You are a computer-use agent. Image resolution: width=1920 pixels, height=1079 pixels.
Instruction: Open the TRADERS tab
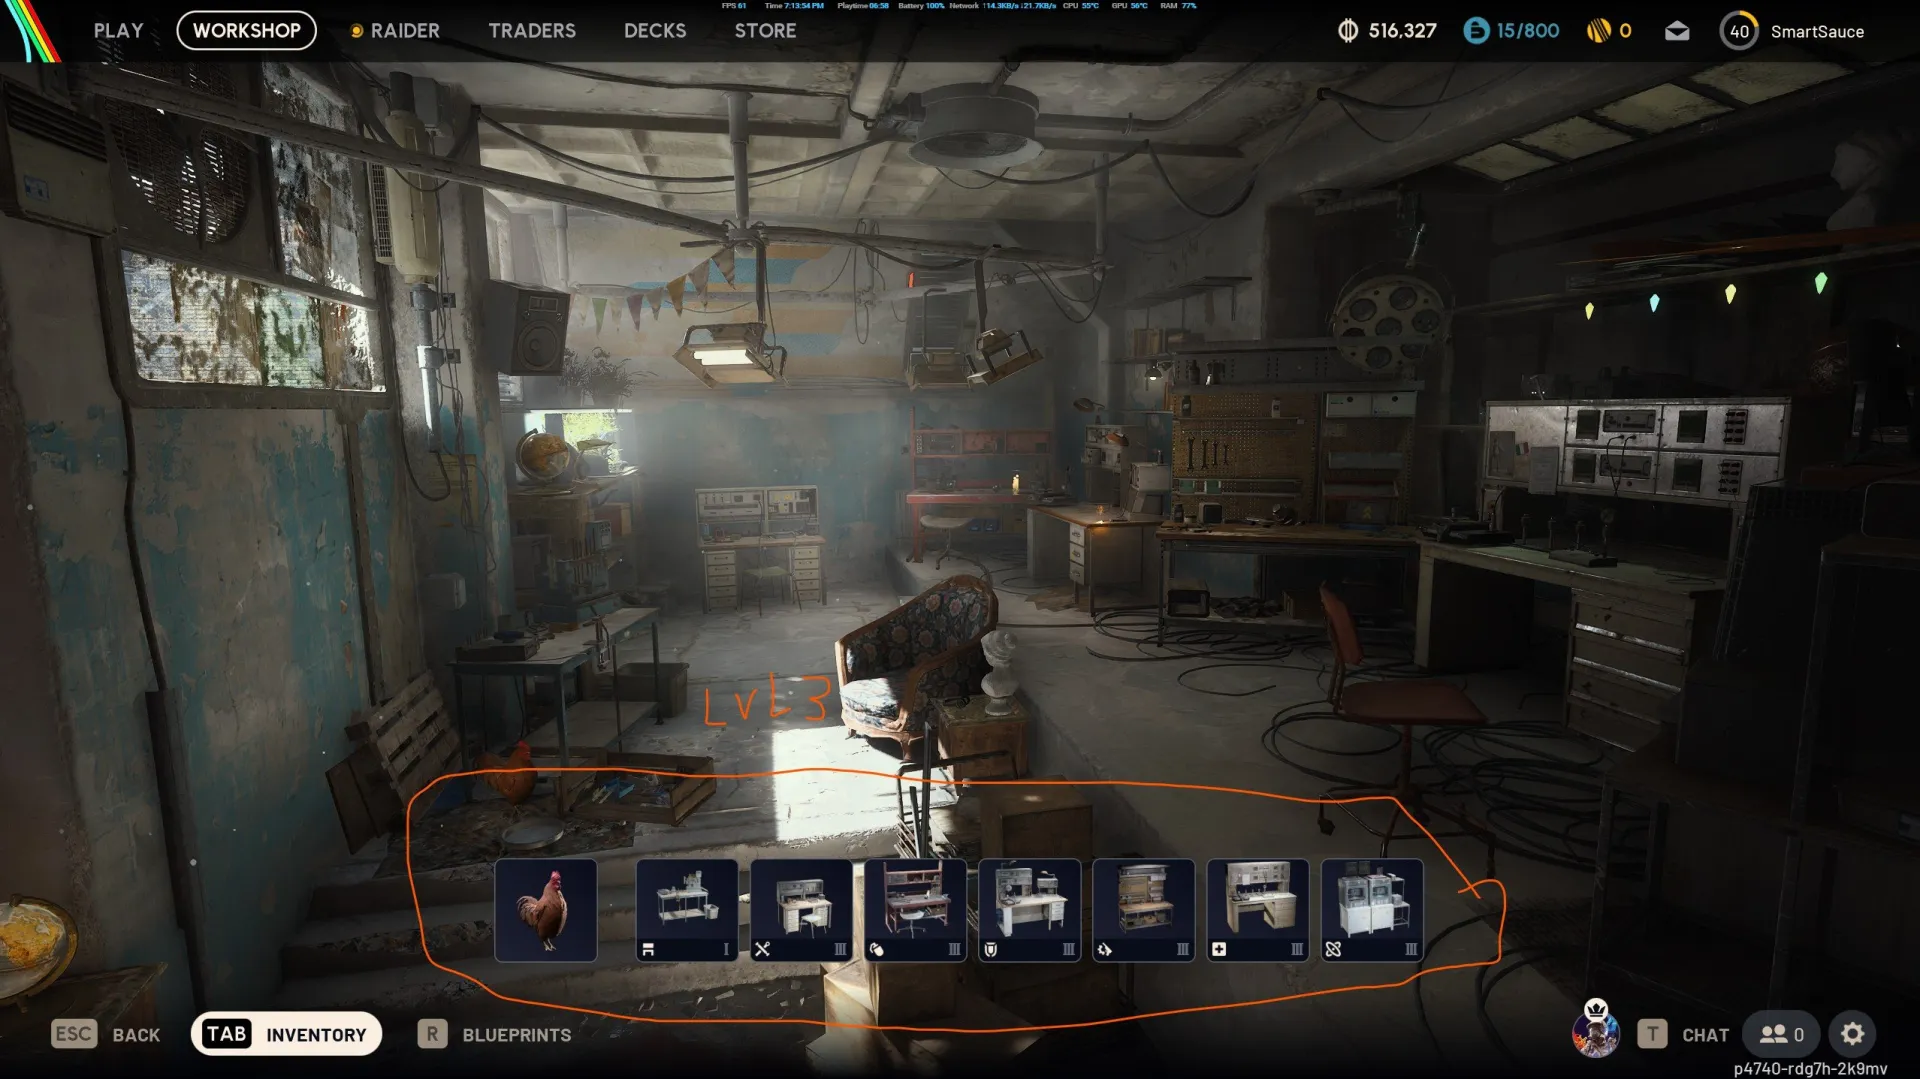coord(532,31)
